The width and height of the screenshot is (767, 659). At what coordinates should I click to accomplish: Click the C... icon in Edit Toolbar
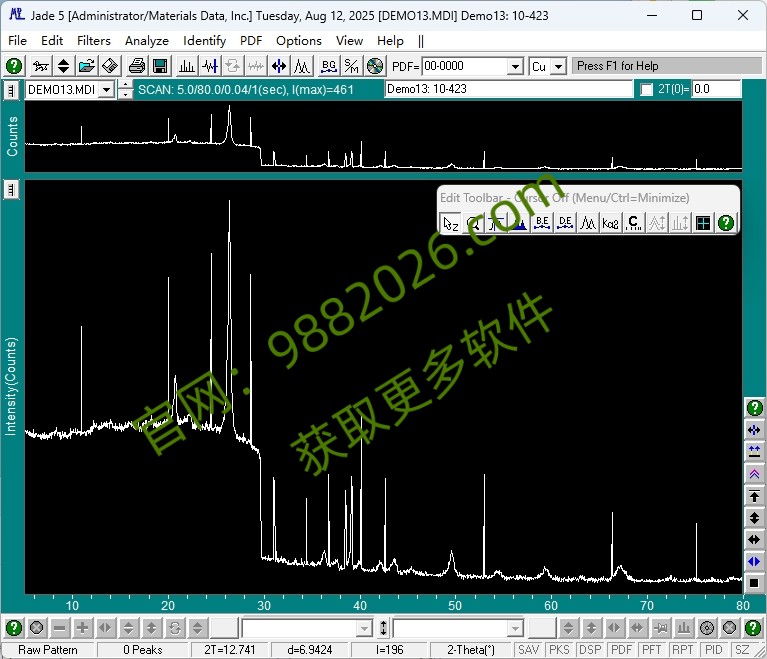[x=633, y=224]
